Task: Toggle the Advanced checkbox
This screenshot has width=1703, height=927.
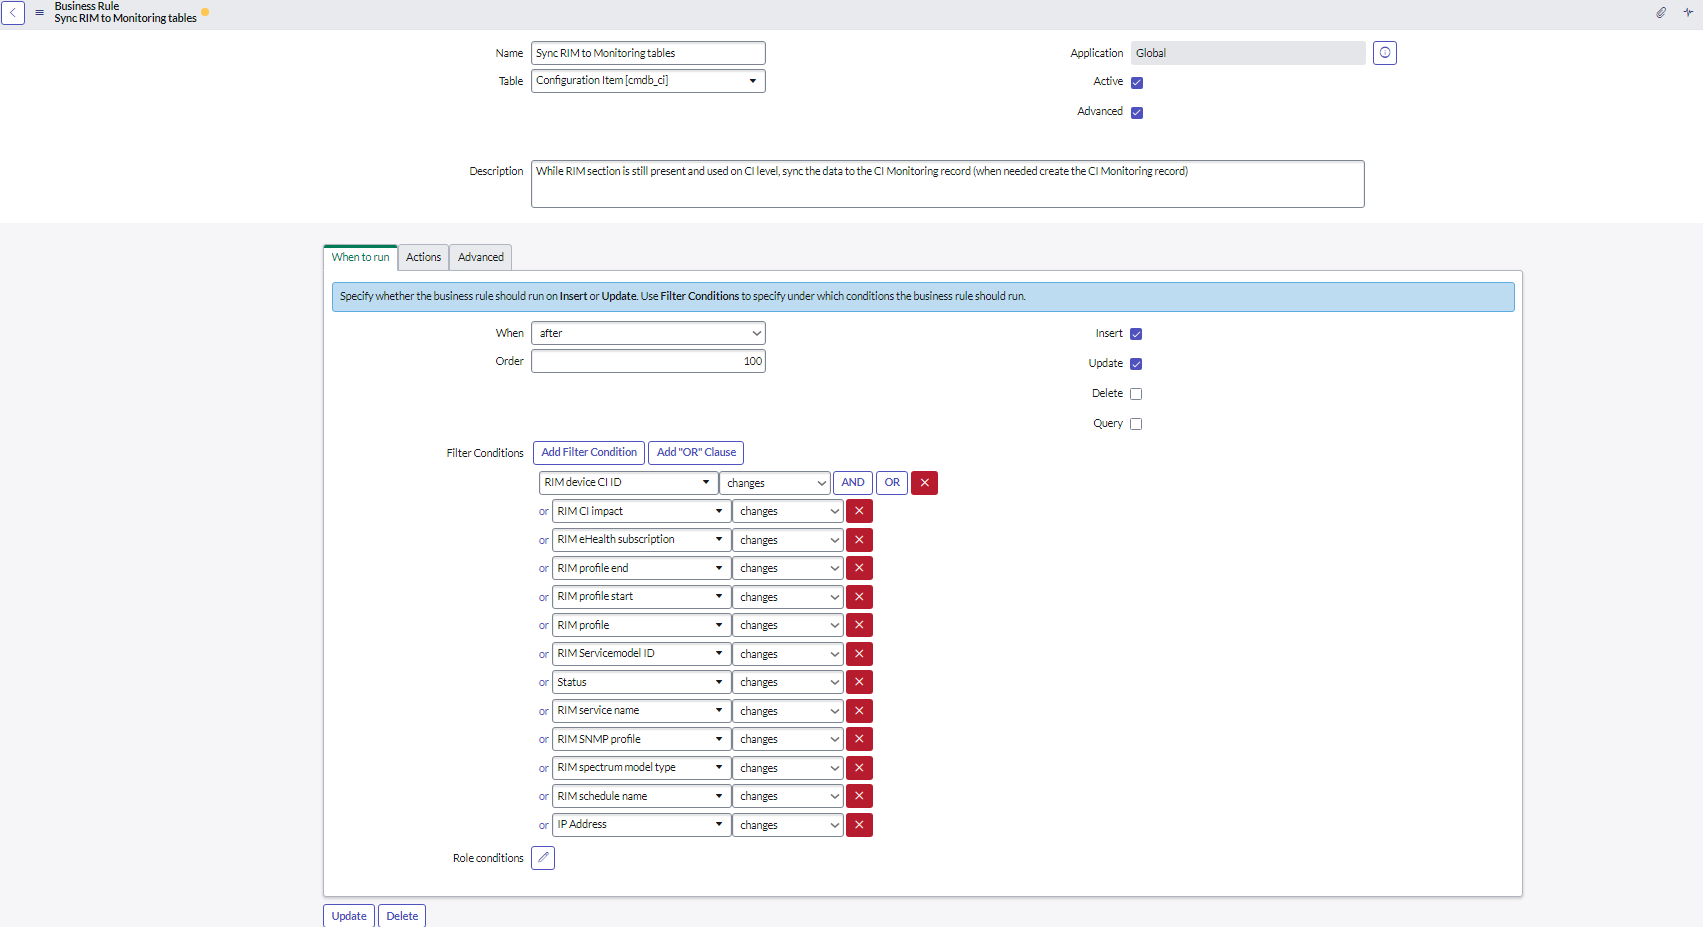Action: (x=1137, y=113)
